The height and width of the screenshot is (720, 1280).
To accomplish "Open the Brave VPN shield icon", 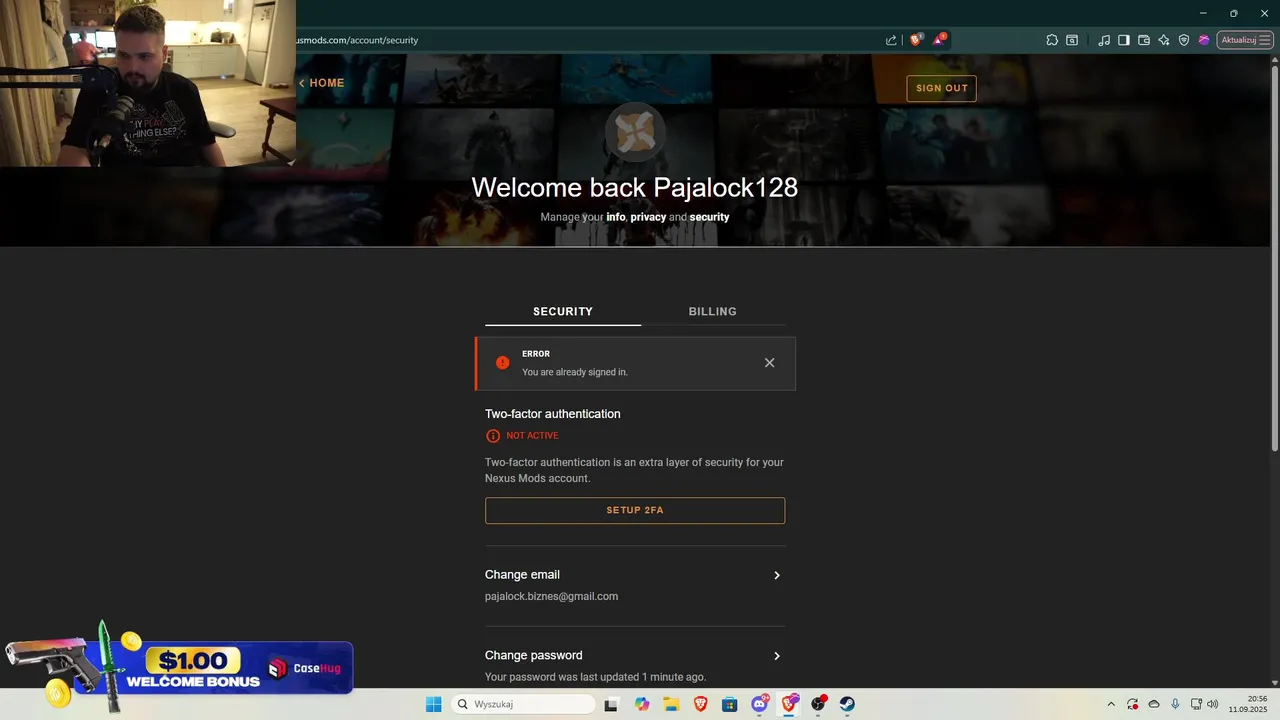I will click(x=1184, y=40).
